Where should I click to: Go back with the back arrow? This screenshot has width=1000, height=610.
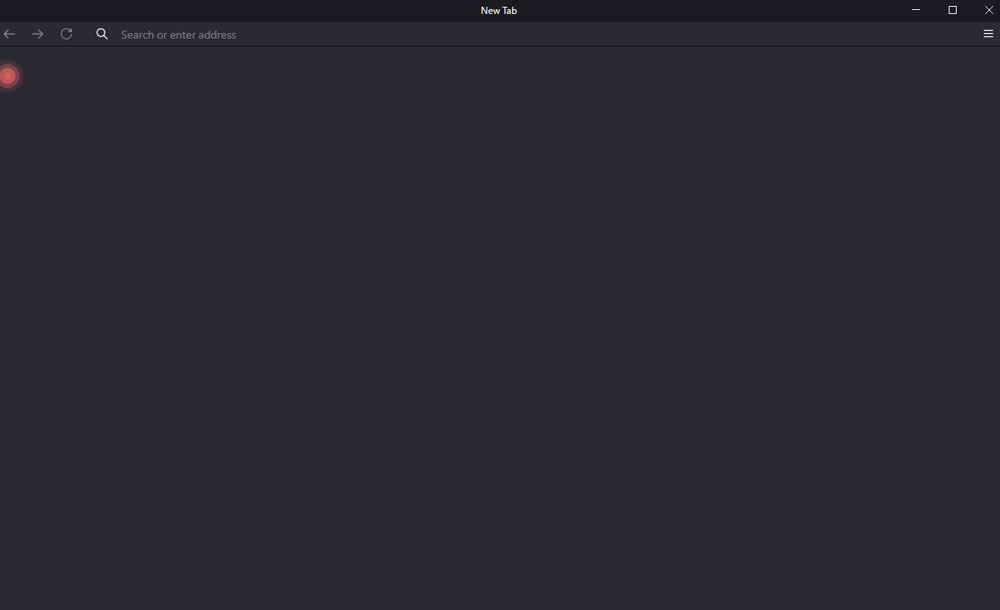pyautogui.click(x=9, y=34)
